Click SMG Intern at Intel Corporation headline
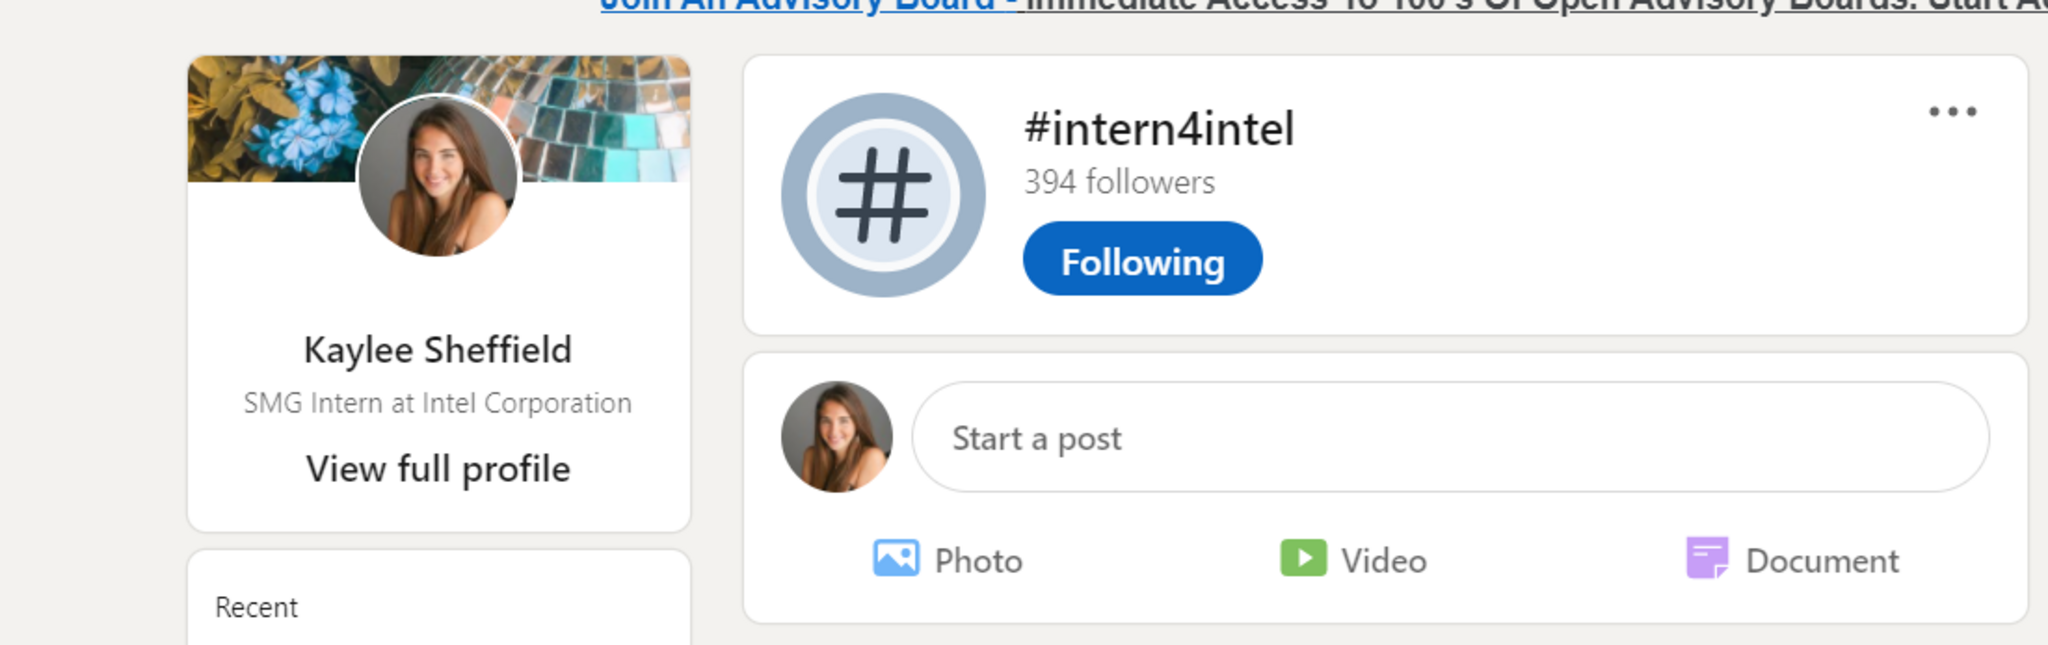Viewport: 2048px width, 645px height. pos(438,403)
